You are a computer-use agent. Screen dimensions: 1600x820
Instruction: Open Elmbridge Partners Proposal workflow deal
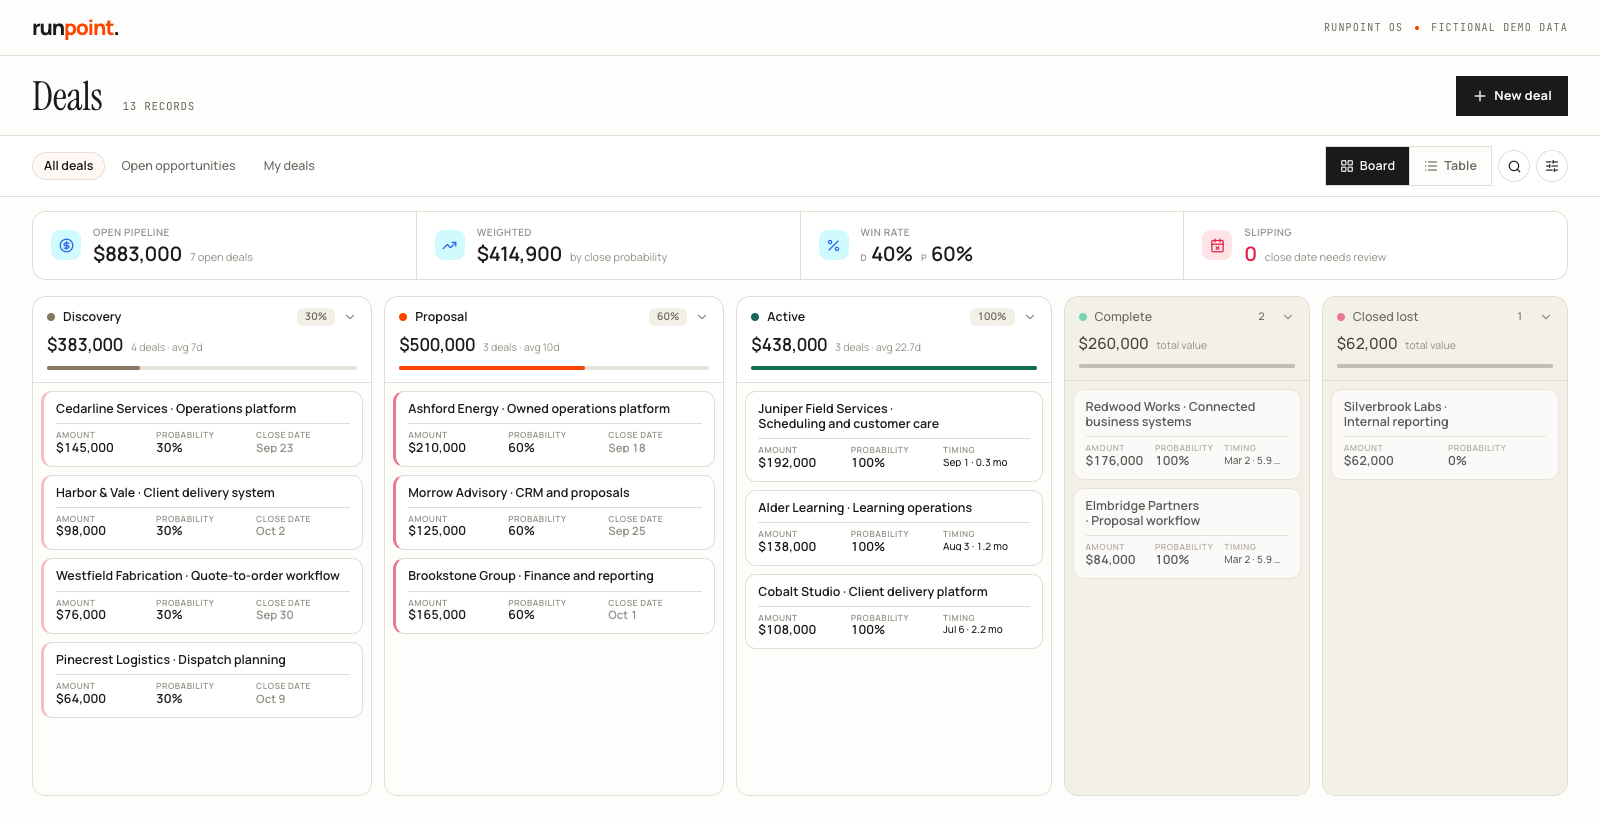click(x=1187, y=533)
